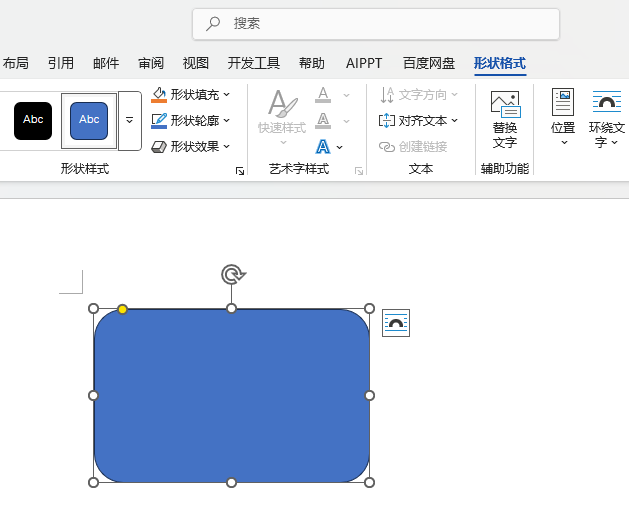Click the alt text (替换文字) button
The height and width of the screenshot is (523, 629).
[x=505, y=118]
